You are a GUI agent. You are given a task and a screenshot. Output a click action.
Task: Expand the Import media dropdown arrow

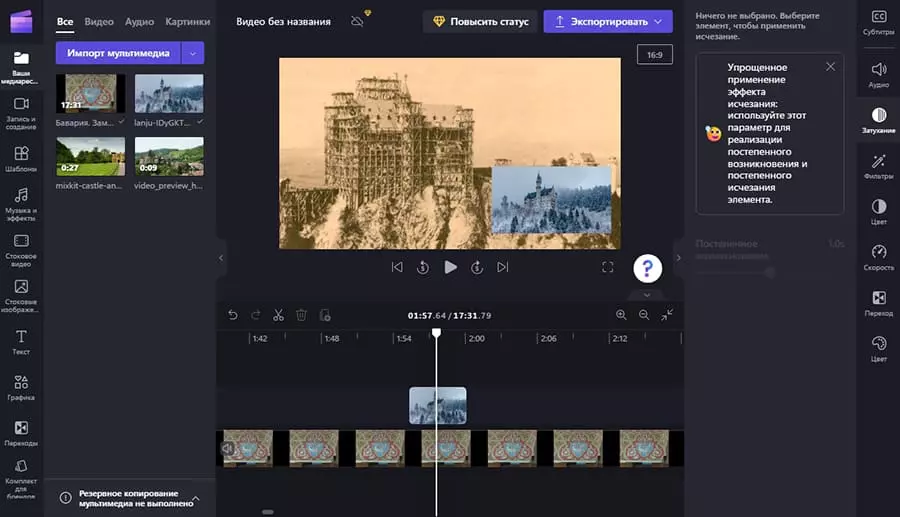click(194, 53)
